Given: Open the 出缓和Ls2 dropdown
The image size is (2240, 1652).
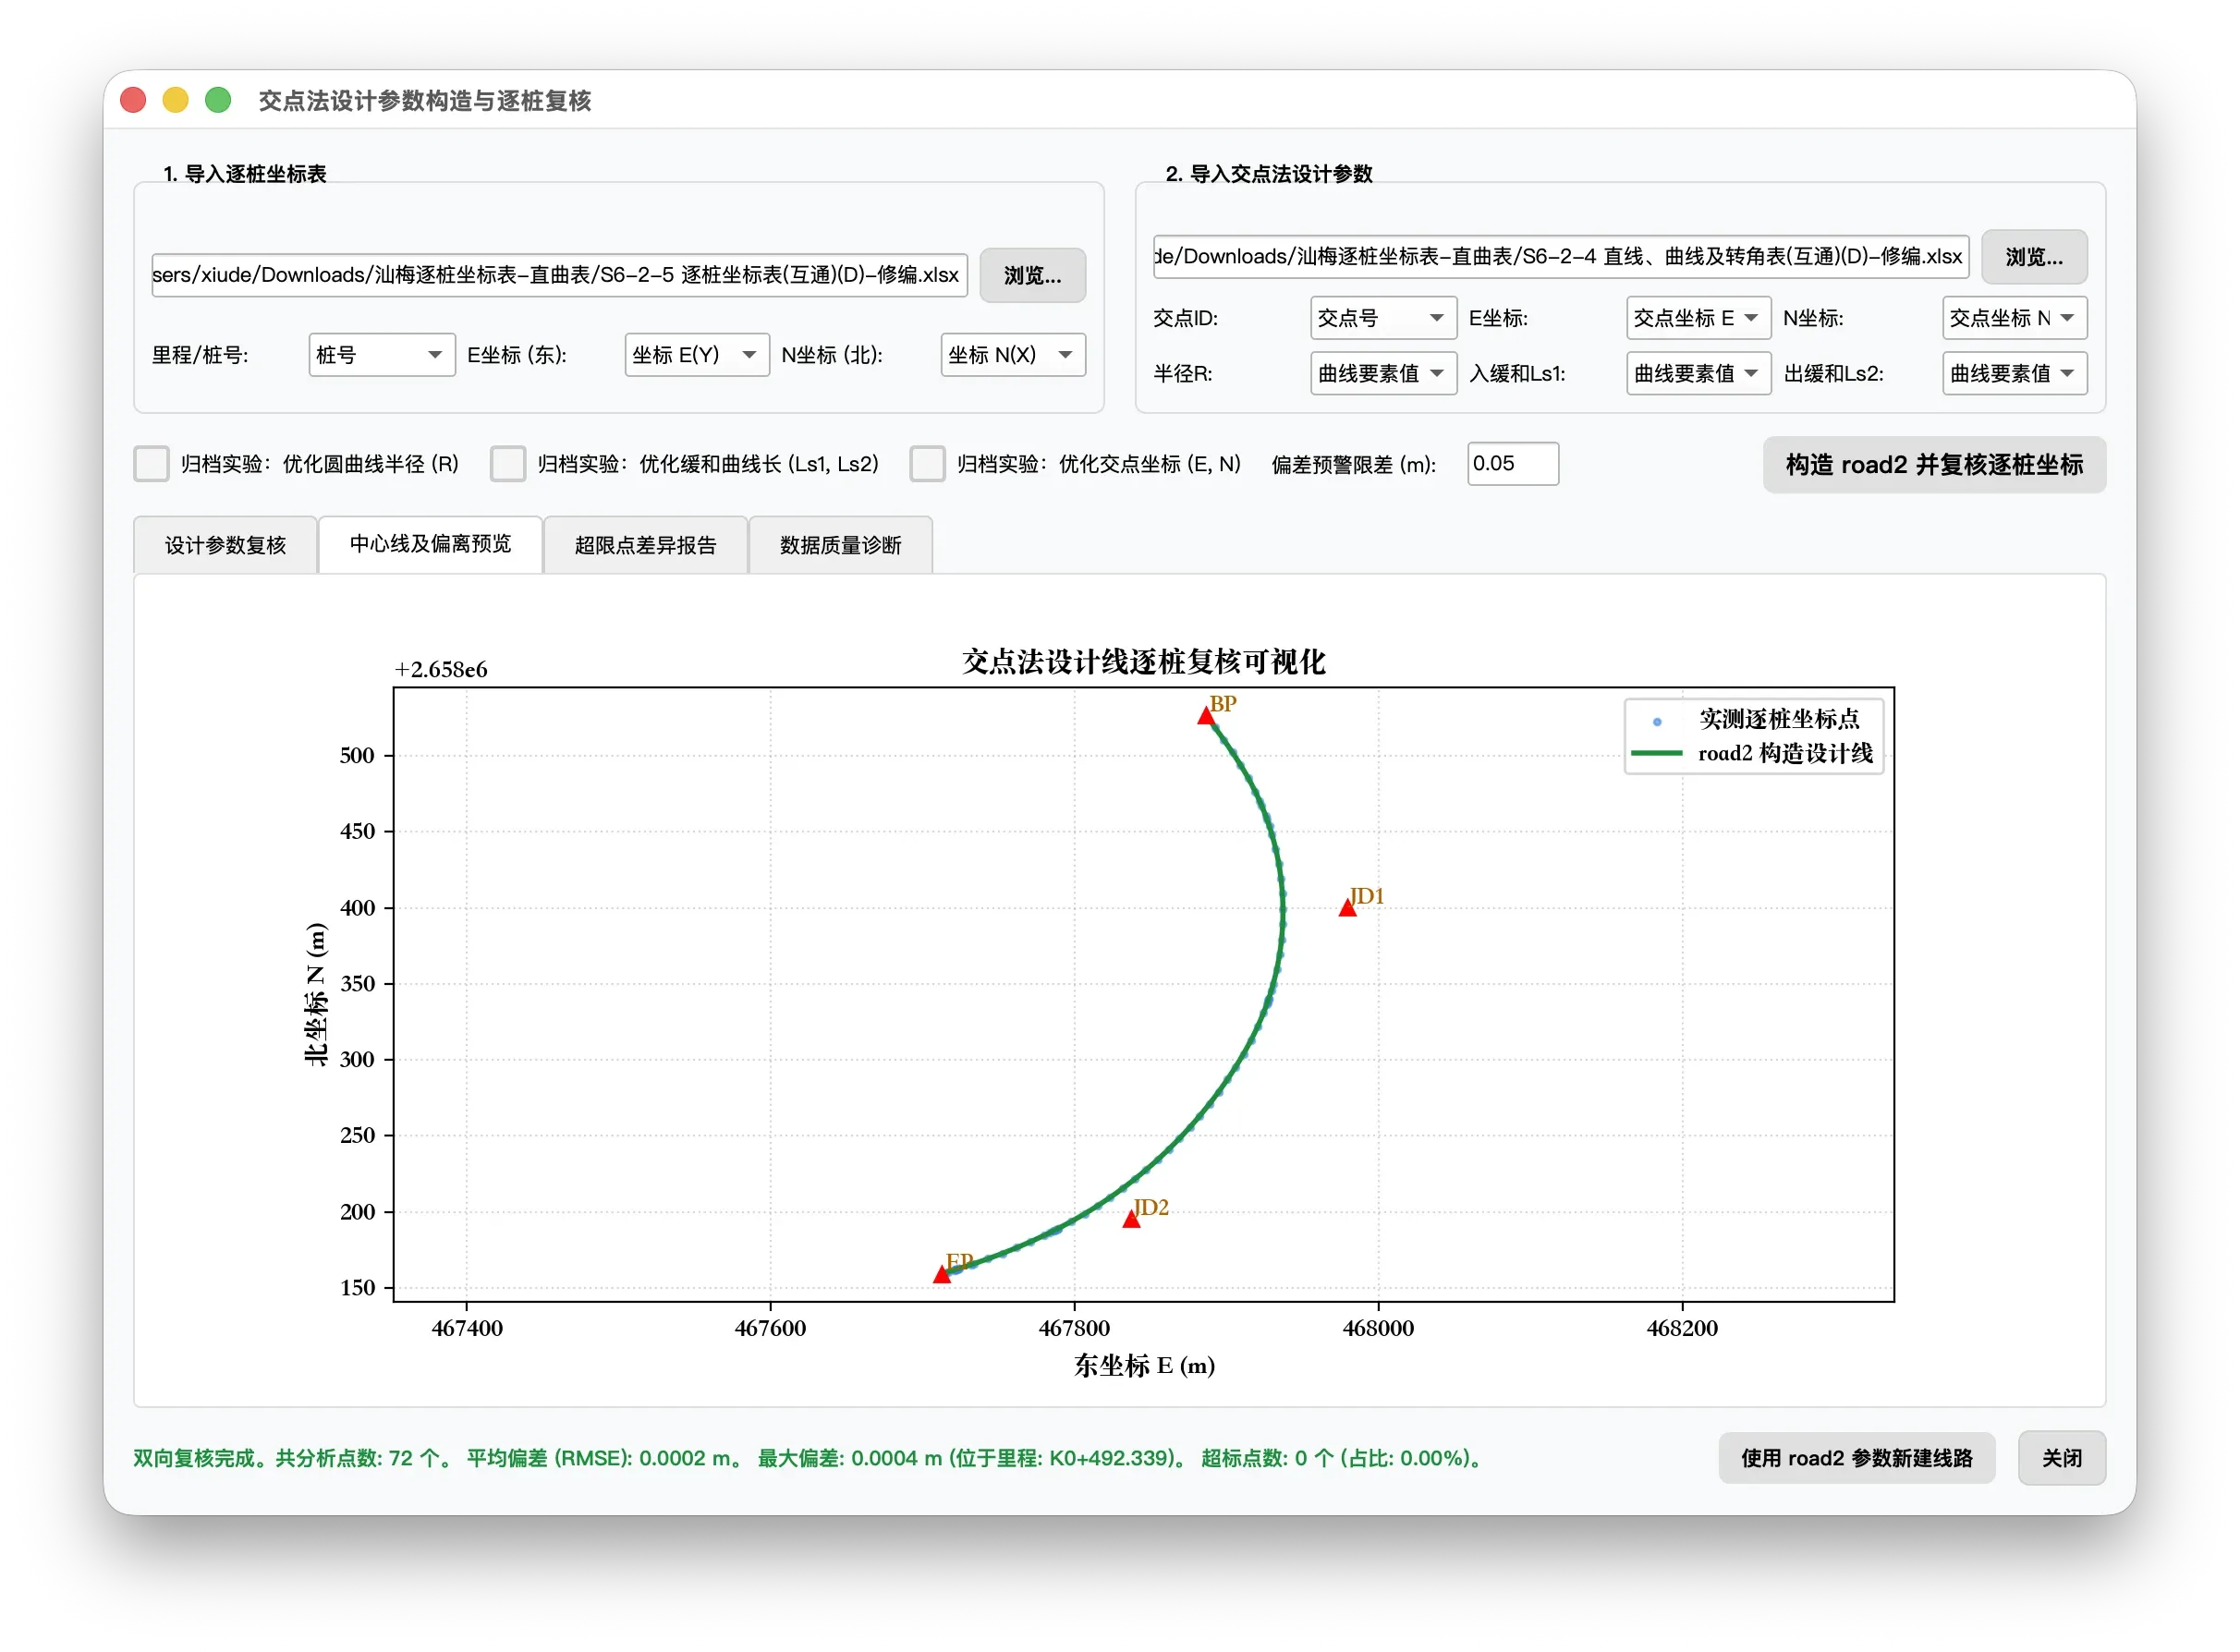Looking at the screenshot, I should point(2015,373).
